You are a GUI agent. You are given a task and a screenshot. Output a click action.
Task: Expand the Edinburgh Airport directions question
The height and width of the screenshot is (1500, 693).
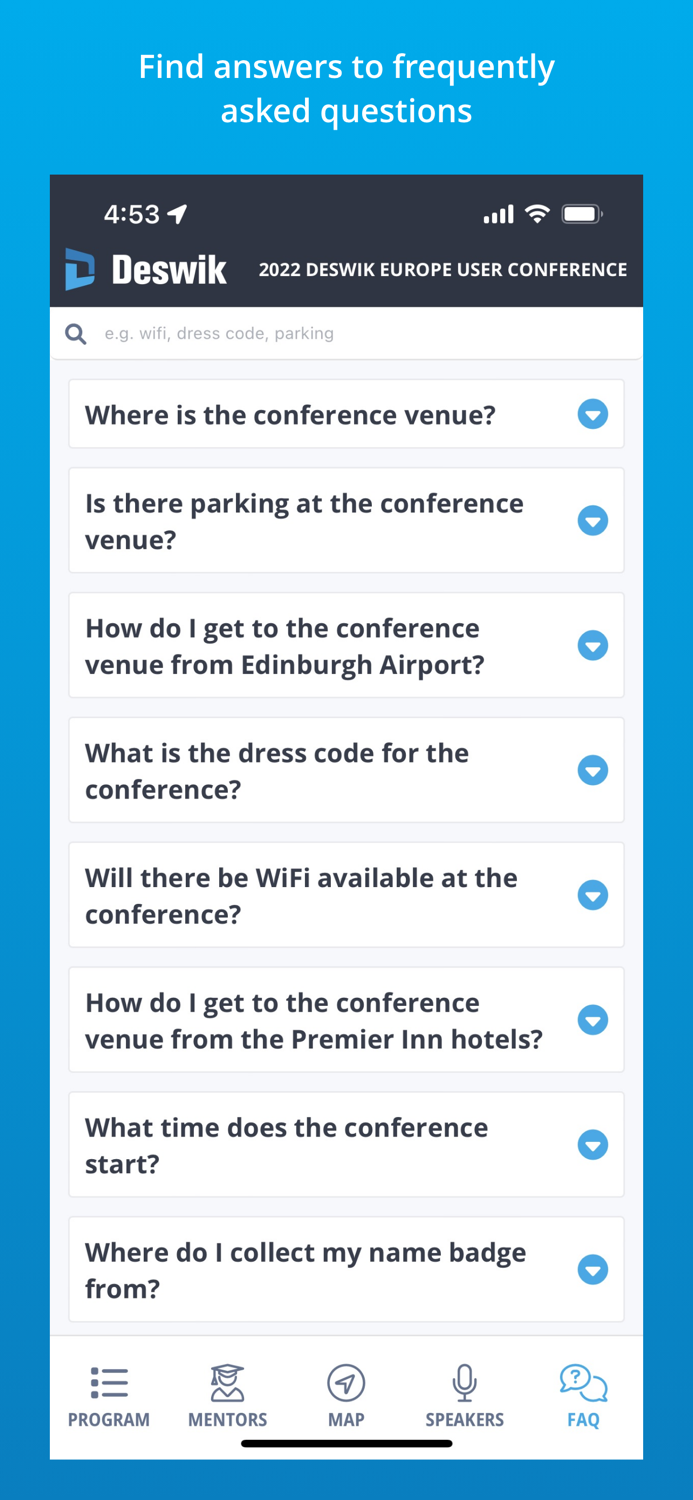[593, 645]
